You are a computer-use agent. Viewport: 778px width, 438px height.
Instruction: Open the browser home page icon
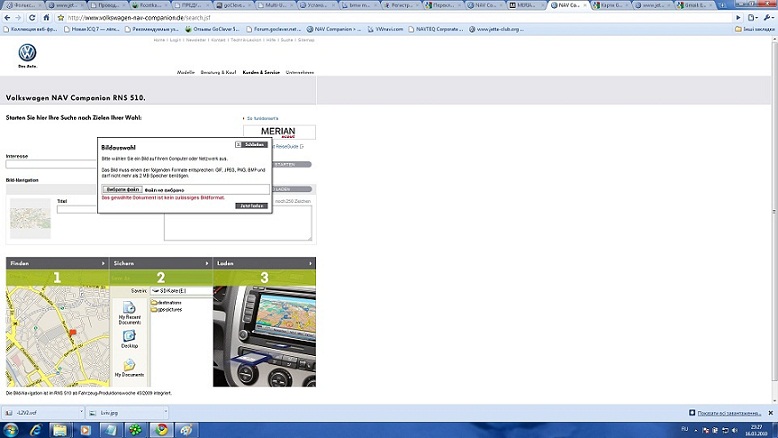(x=46, y=17)
